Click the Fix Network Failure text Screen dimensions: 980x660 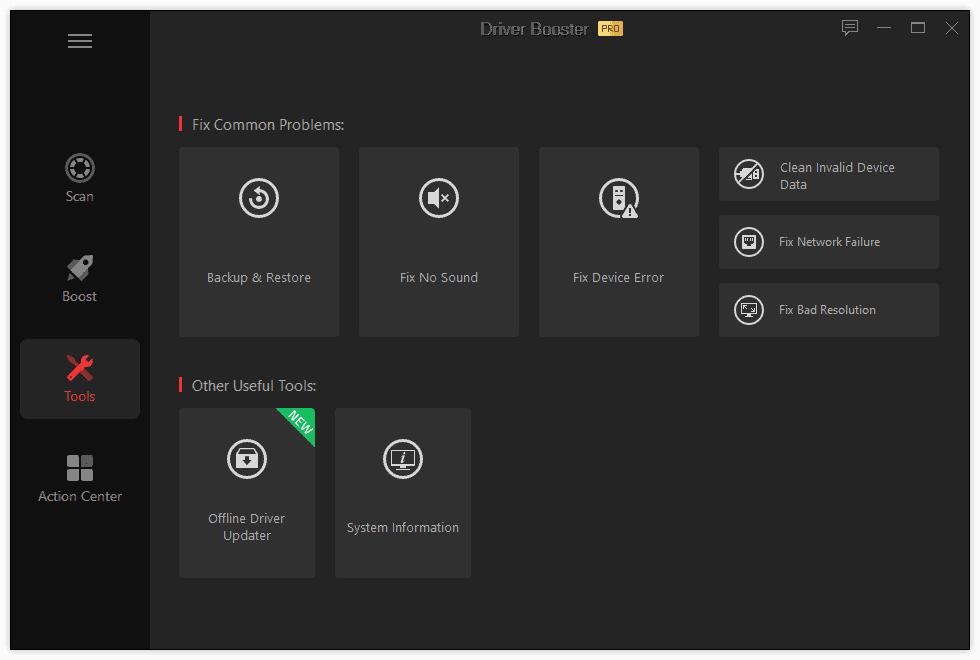tap(829, 242)
